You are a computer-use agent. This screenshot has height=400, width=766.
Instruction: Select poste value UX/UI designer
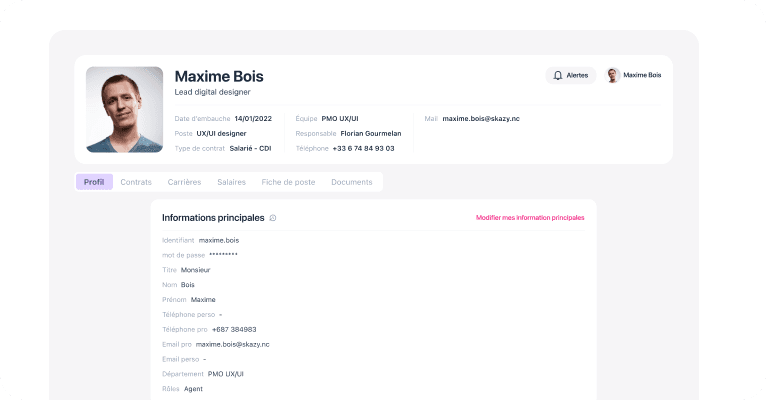tap(221, 133)
